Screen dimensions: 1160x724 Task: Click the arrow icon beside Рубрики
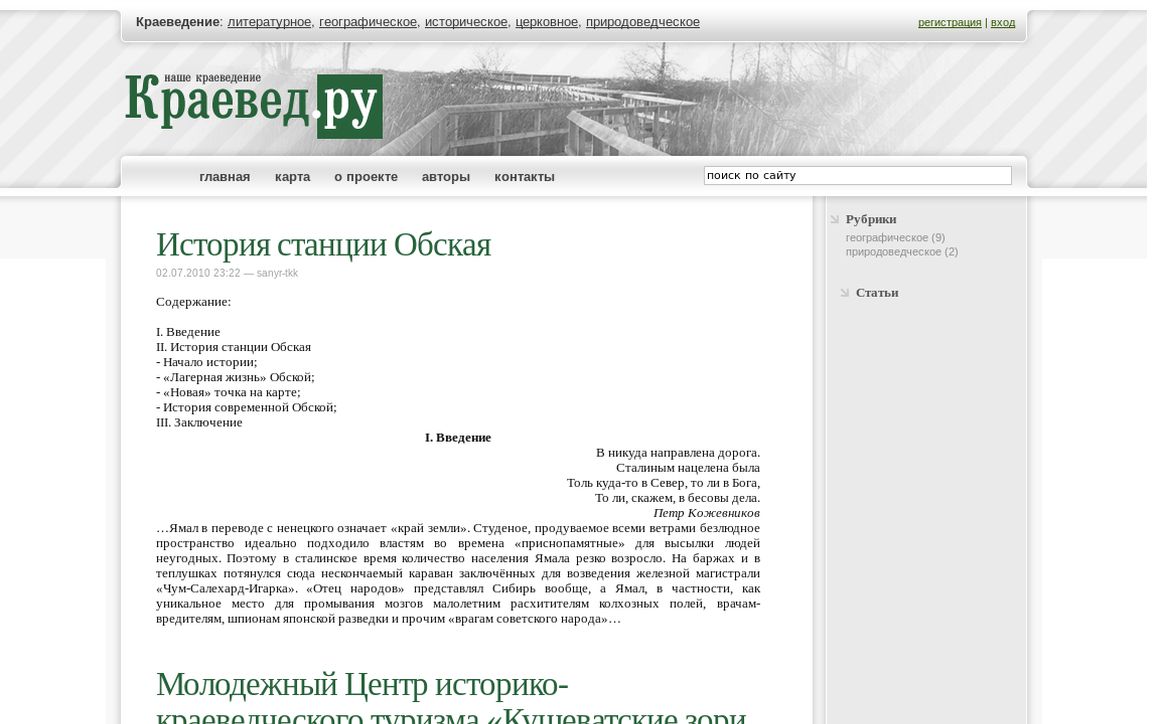[x=834, y=219]
